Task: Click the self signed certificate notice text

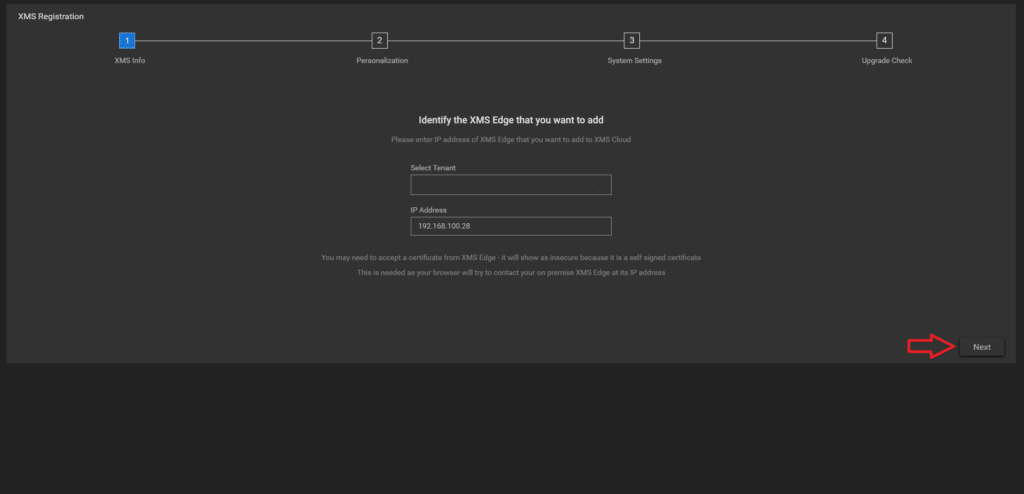Action: [510, 257]
